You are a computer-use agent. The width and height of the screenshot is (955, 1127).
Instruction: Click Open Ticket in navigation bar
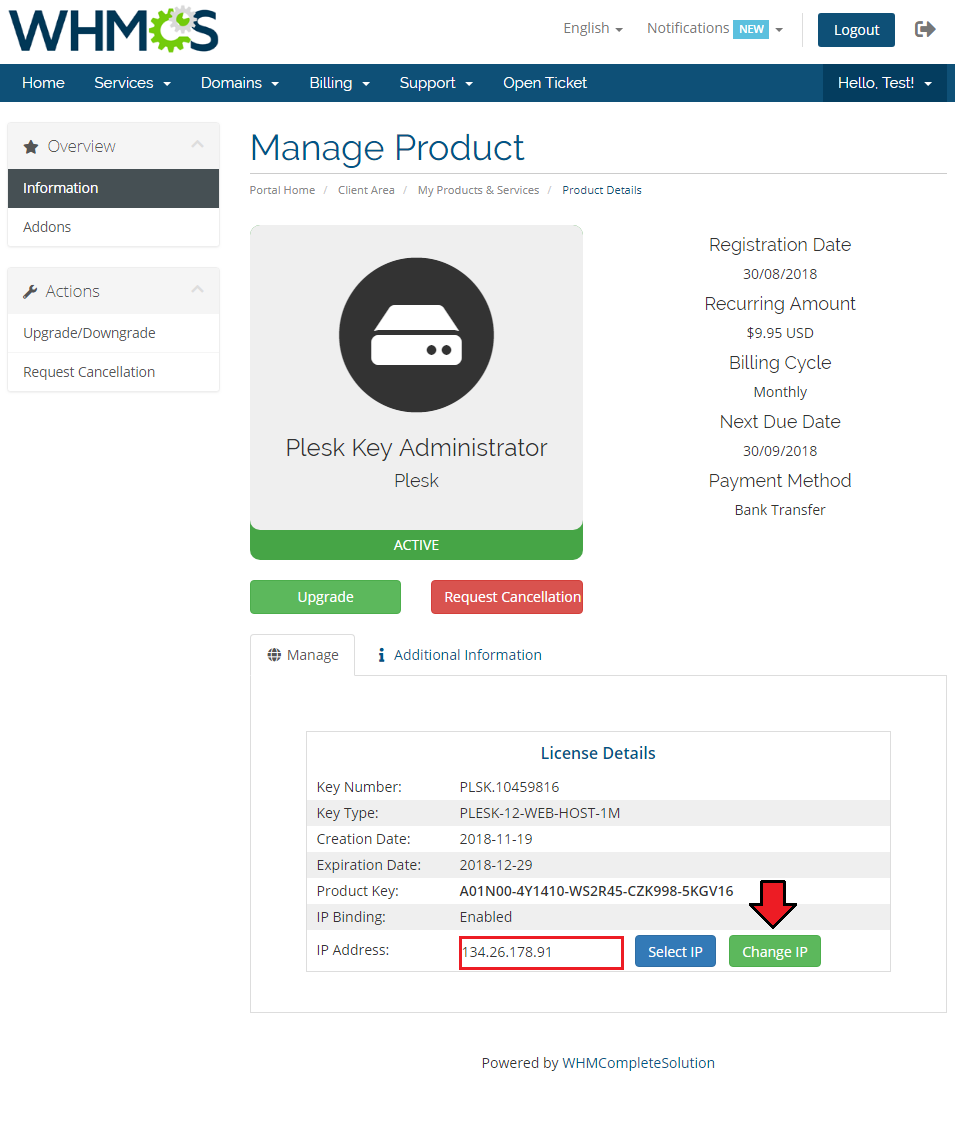point(545,83)
